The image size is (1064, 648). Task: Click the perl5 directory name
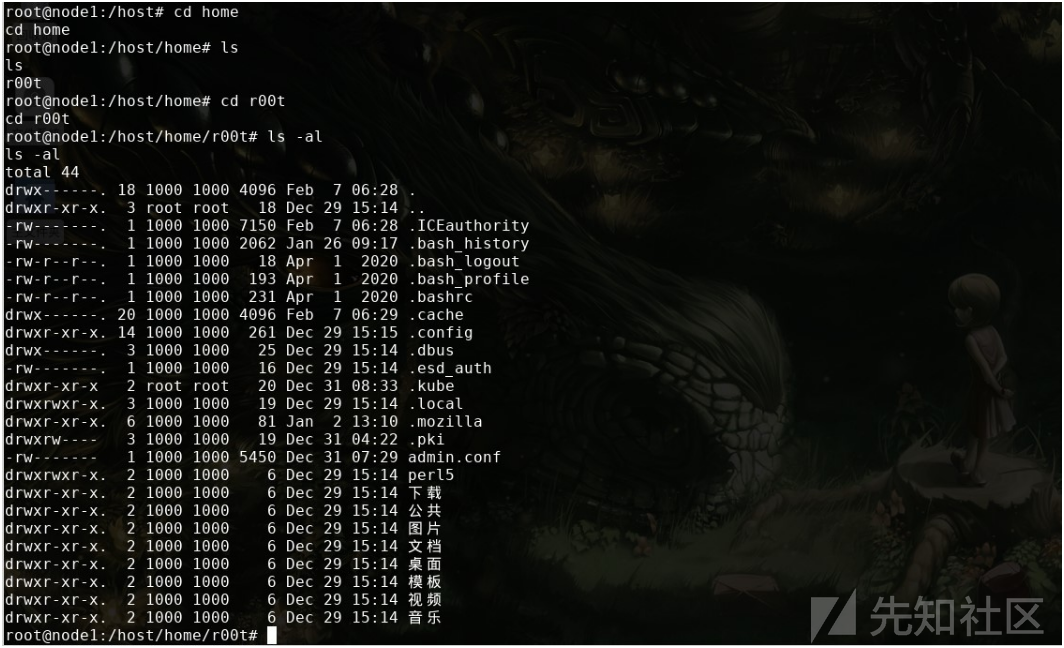point(431,475)
